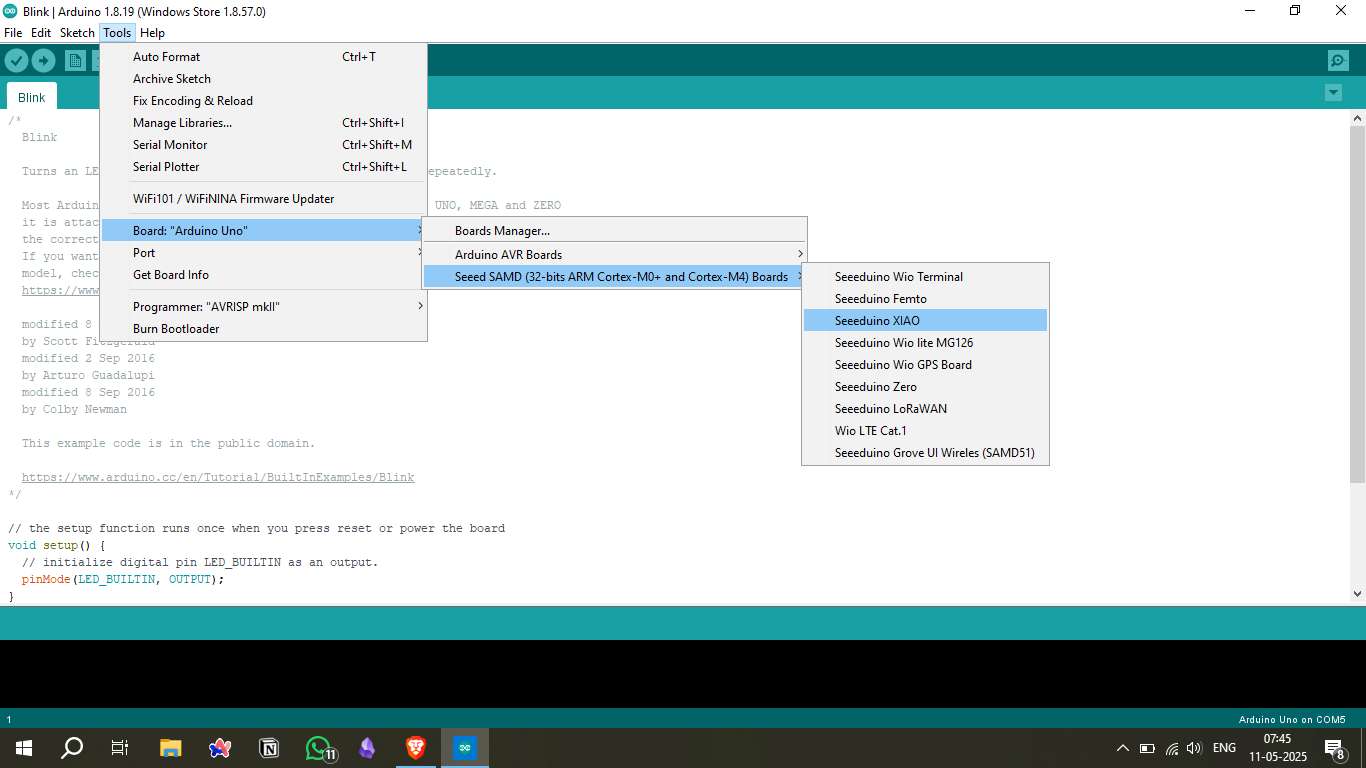1366x768 pixels.
Task: Open clock showing 07:45 date
Action: pyautogui.click(x=1278, y=747)
